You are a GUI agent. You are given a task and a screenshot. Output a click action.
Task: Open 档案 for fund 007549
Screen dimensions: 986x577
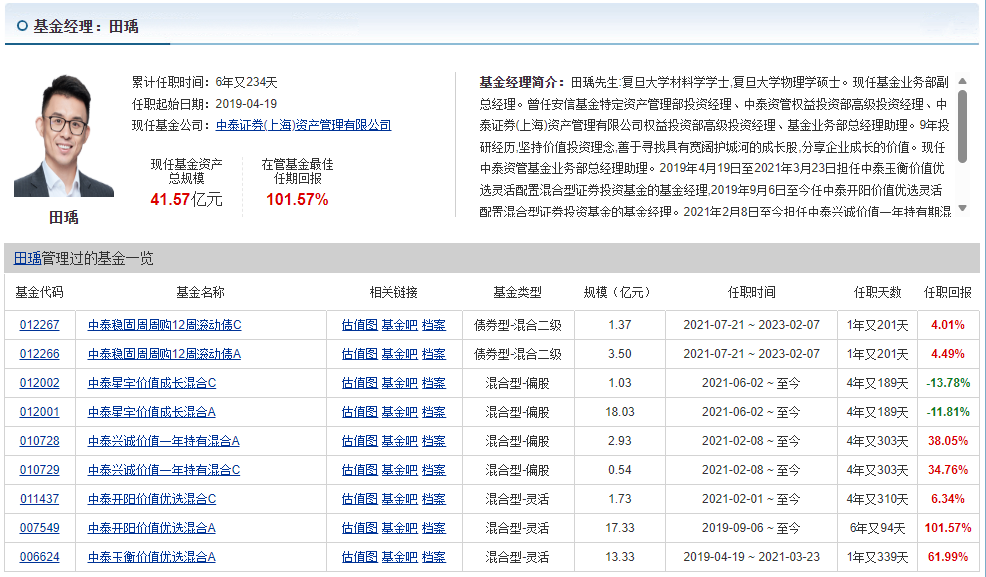(433, 527)
